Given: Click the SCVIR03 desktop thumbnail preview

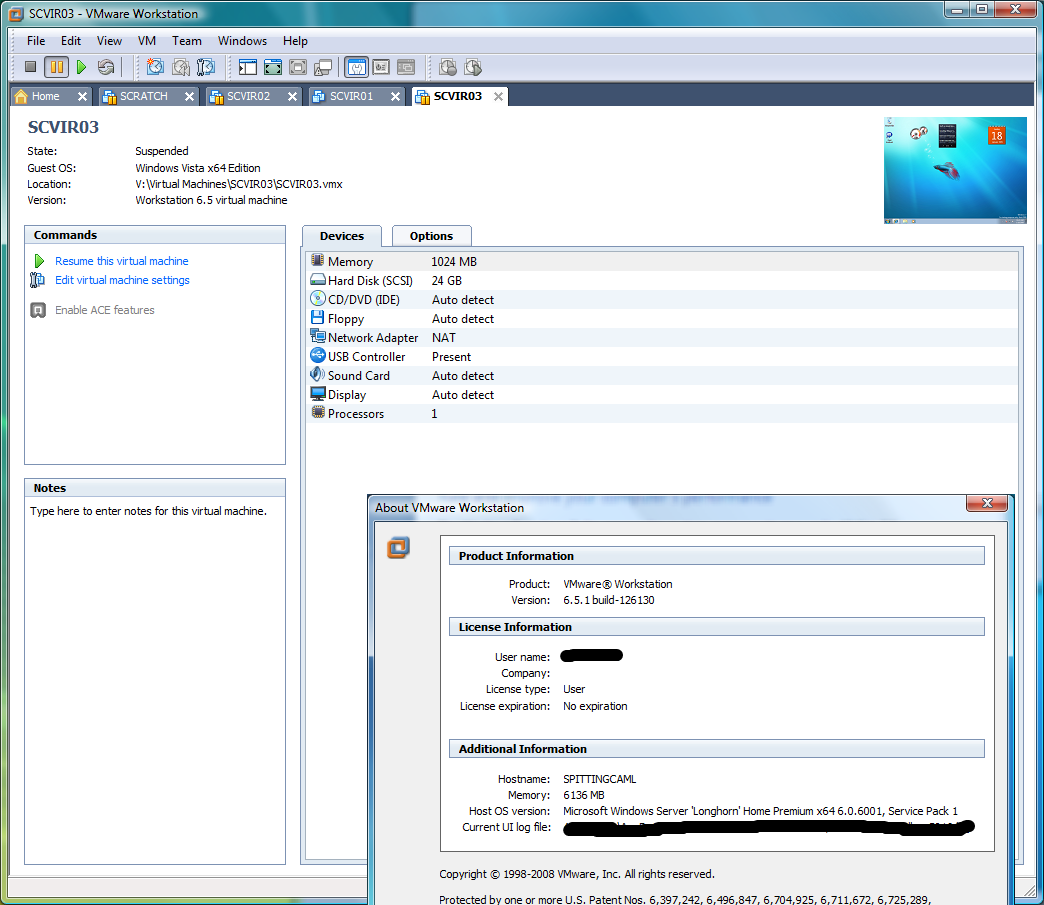Looking at the screenshot, I should point(955,170).
